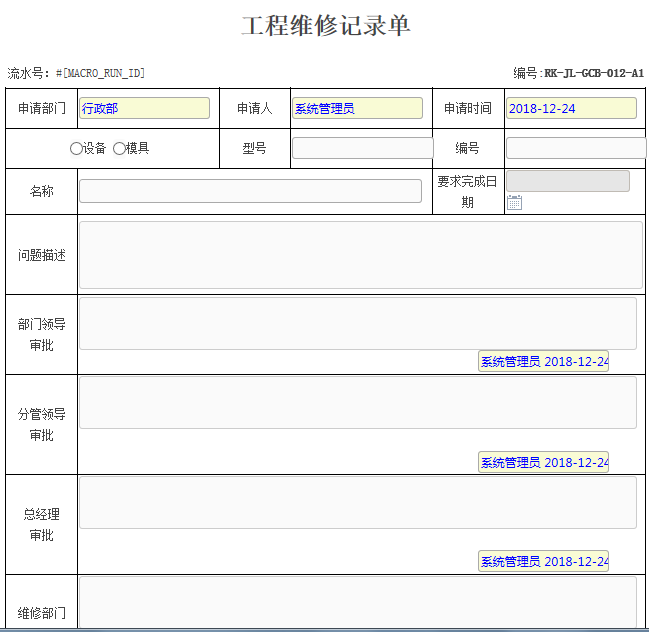Click the 编号 label in the 型号 row

coord(467,148)
